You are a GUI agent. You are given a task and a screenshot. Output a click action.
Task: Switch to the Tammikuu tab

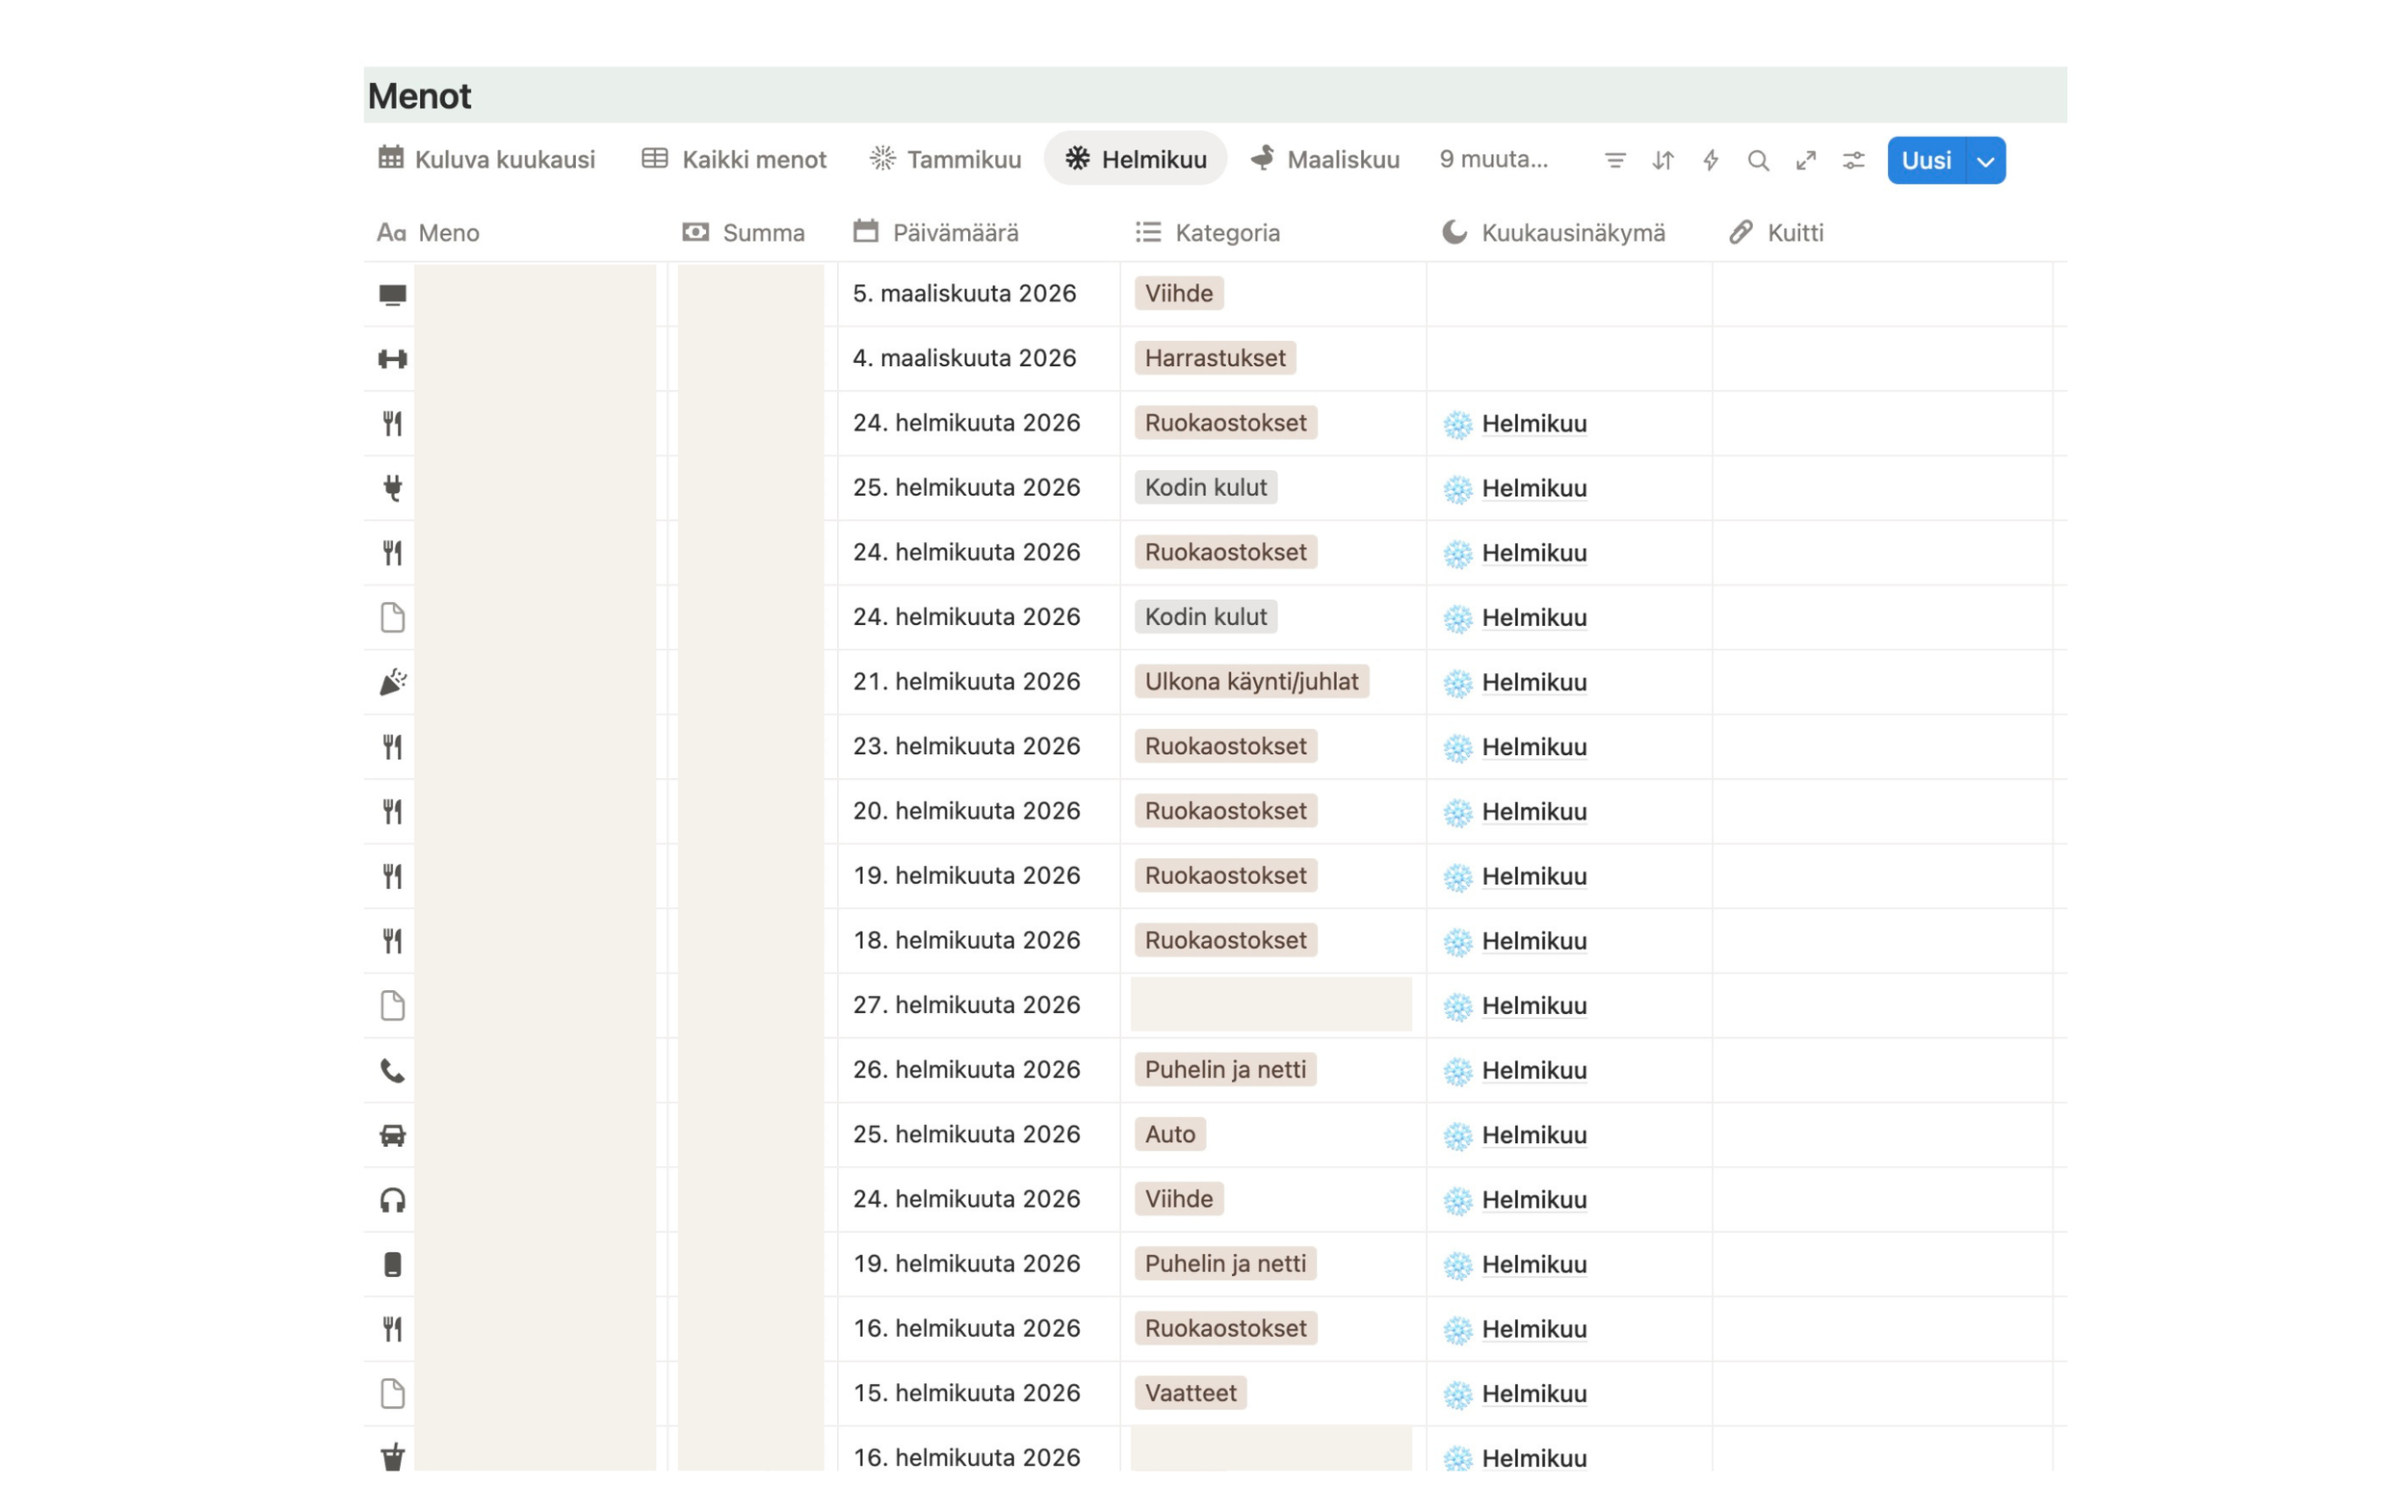945,159
